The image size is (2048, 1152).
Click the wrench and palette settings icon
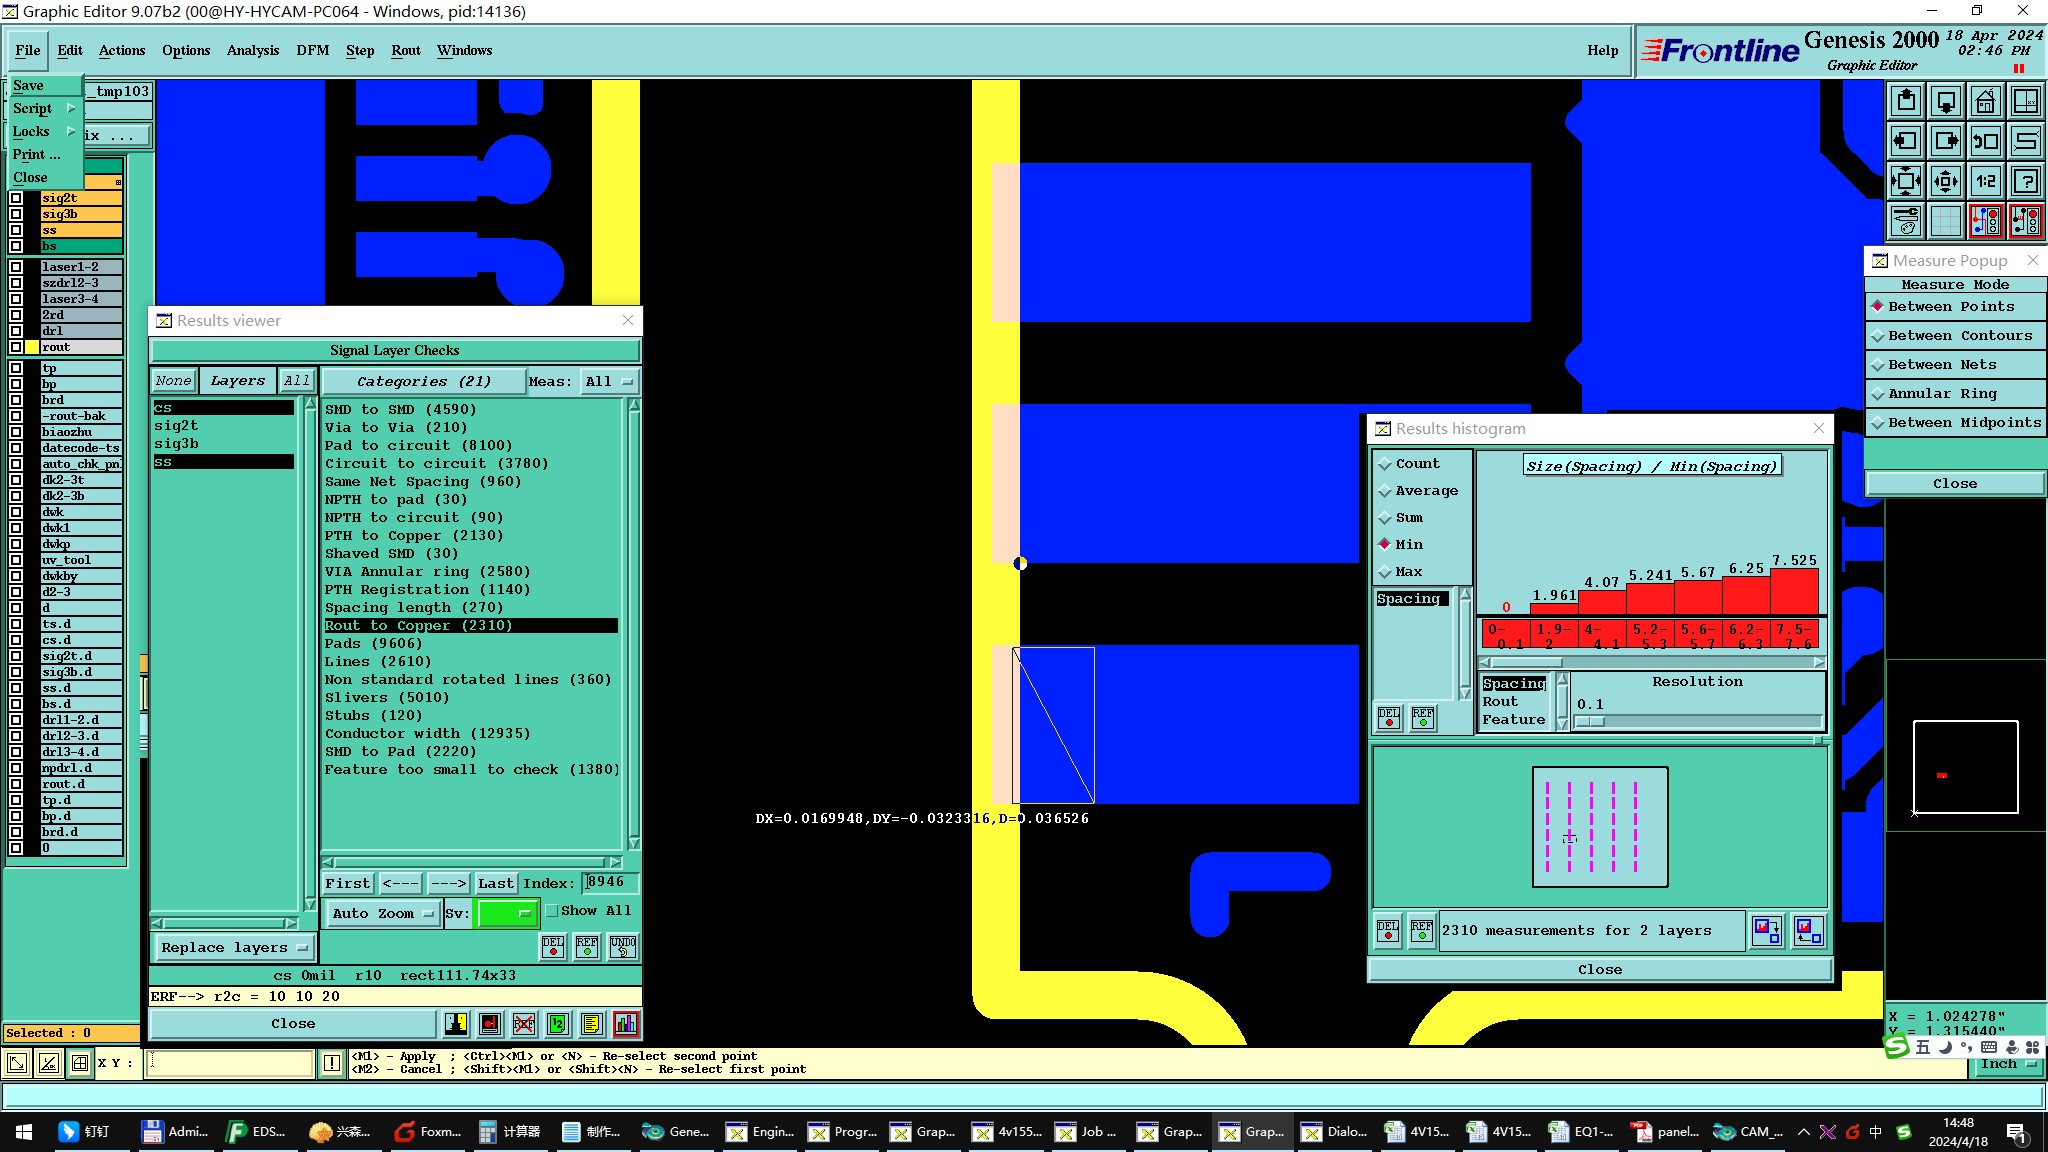1906,221
